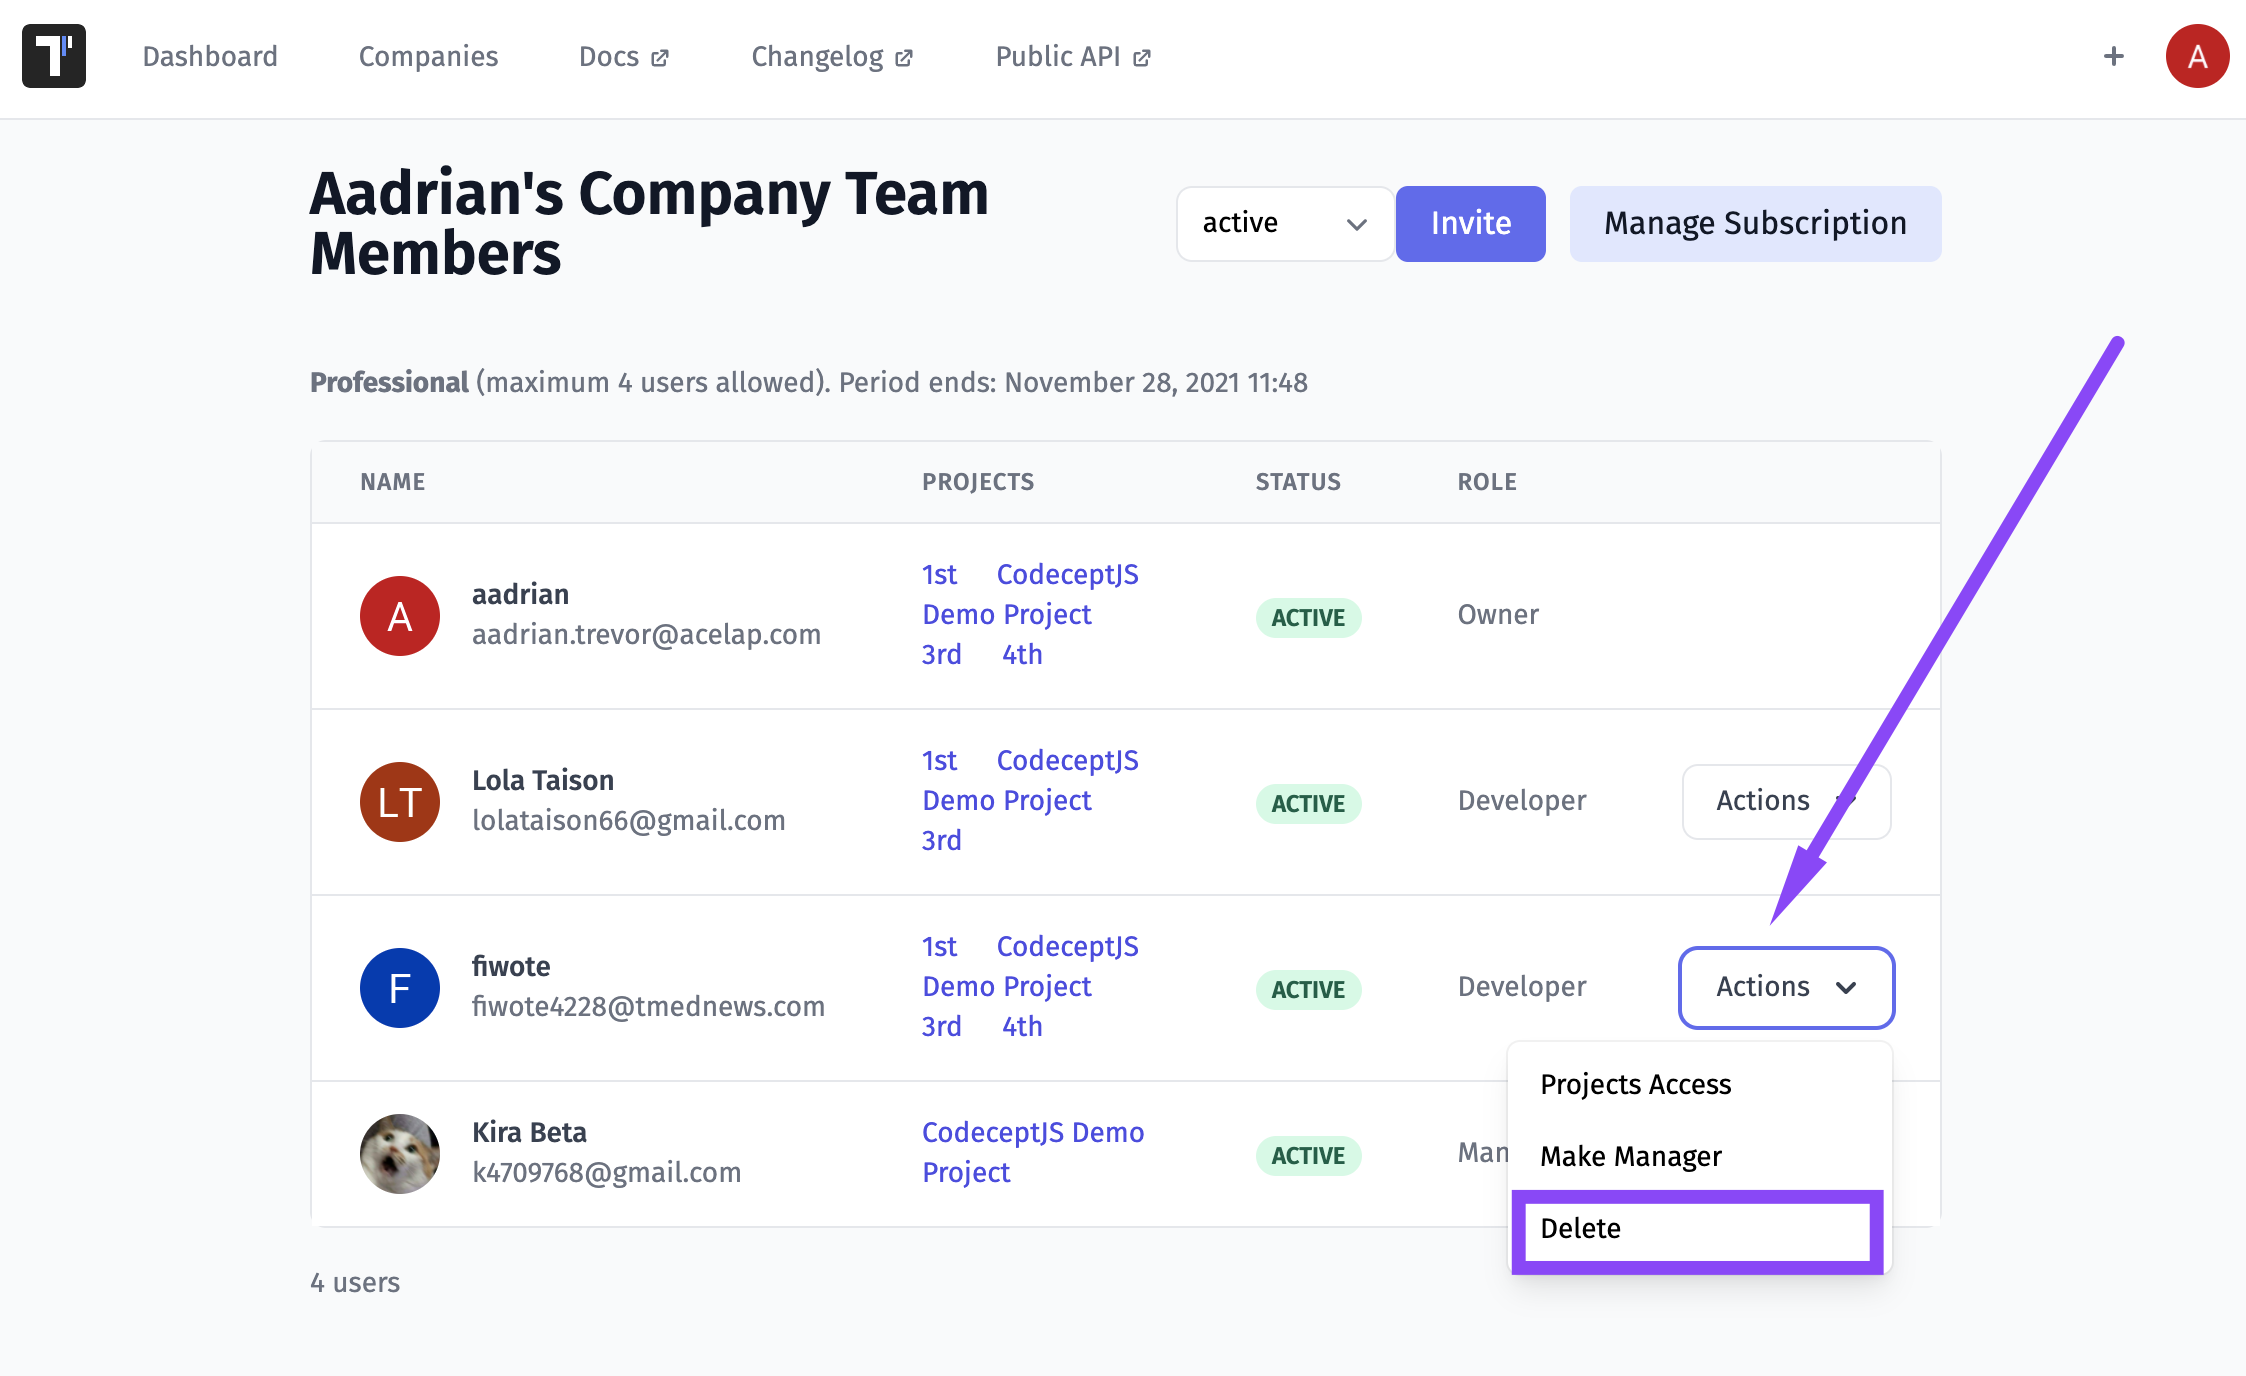Toggle Actions dropdown for fiwote
Screen dimensions: 2246x1376
click(x=1786, y=987)
